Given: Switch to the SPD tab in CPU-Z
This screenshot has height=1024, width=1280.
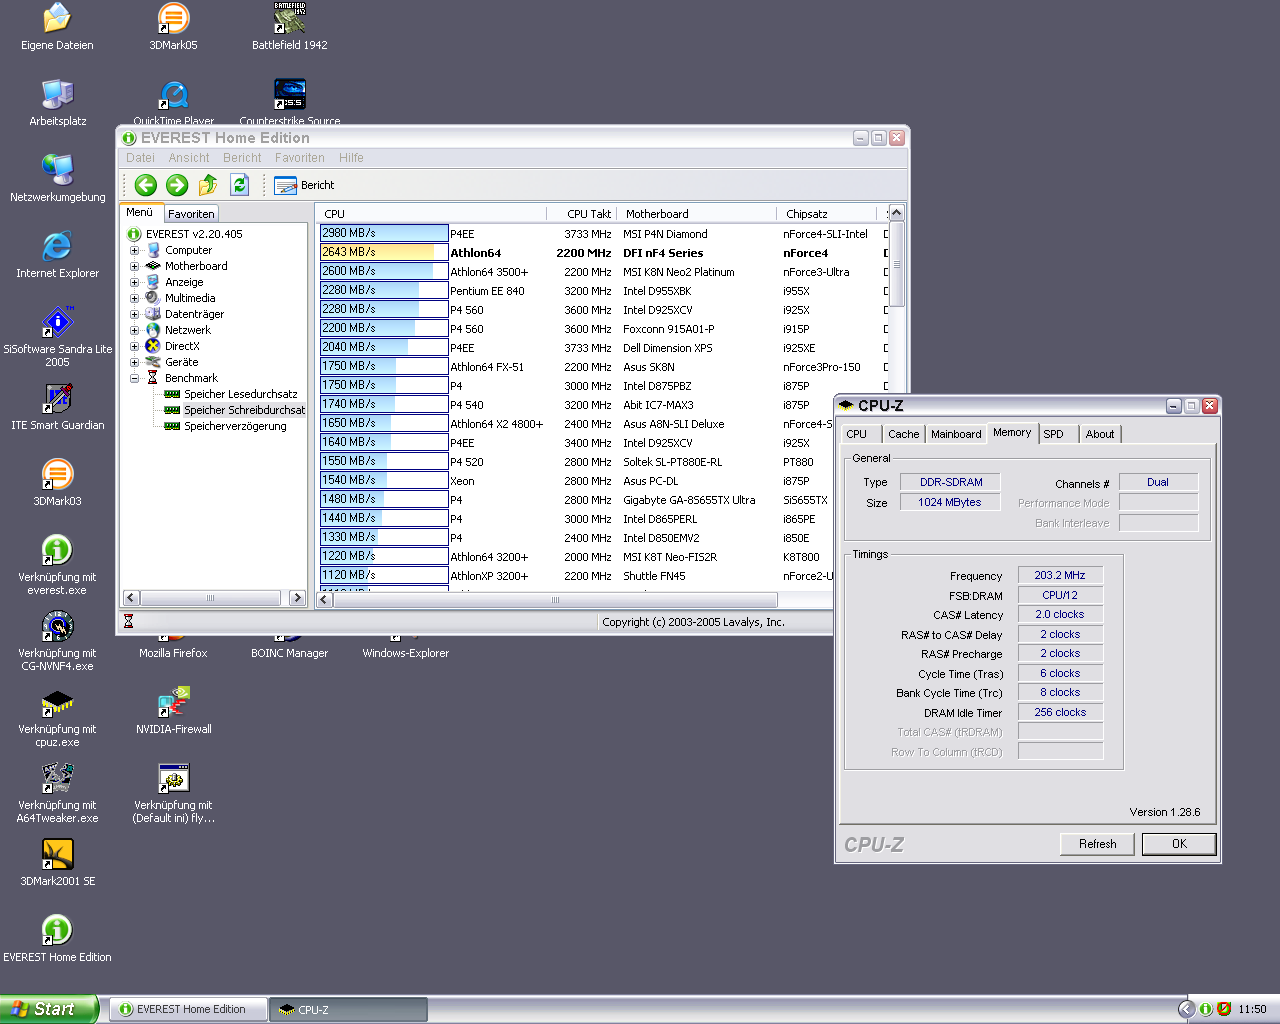Looking at the screenshot, I should click(1054, 434).
